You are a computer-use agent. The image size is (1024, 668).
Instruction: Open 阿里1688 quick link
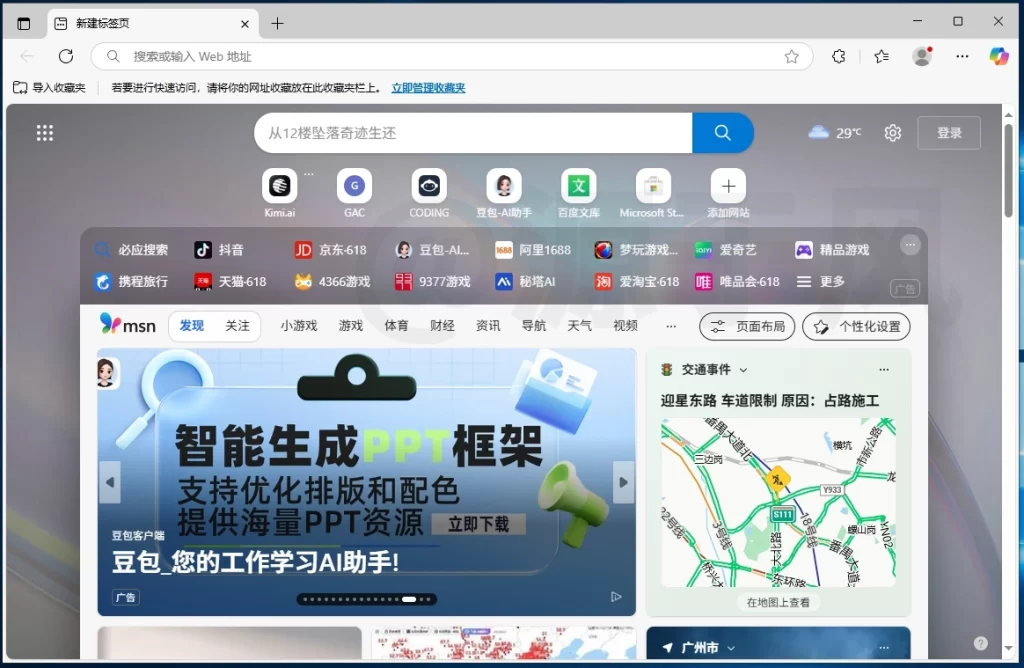(x=533, y=249)
